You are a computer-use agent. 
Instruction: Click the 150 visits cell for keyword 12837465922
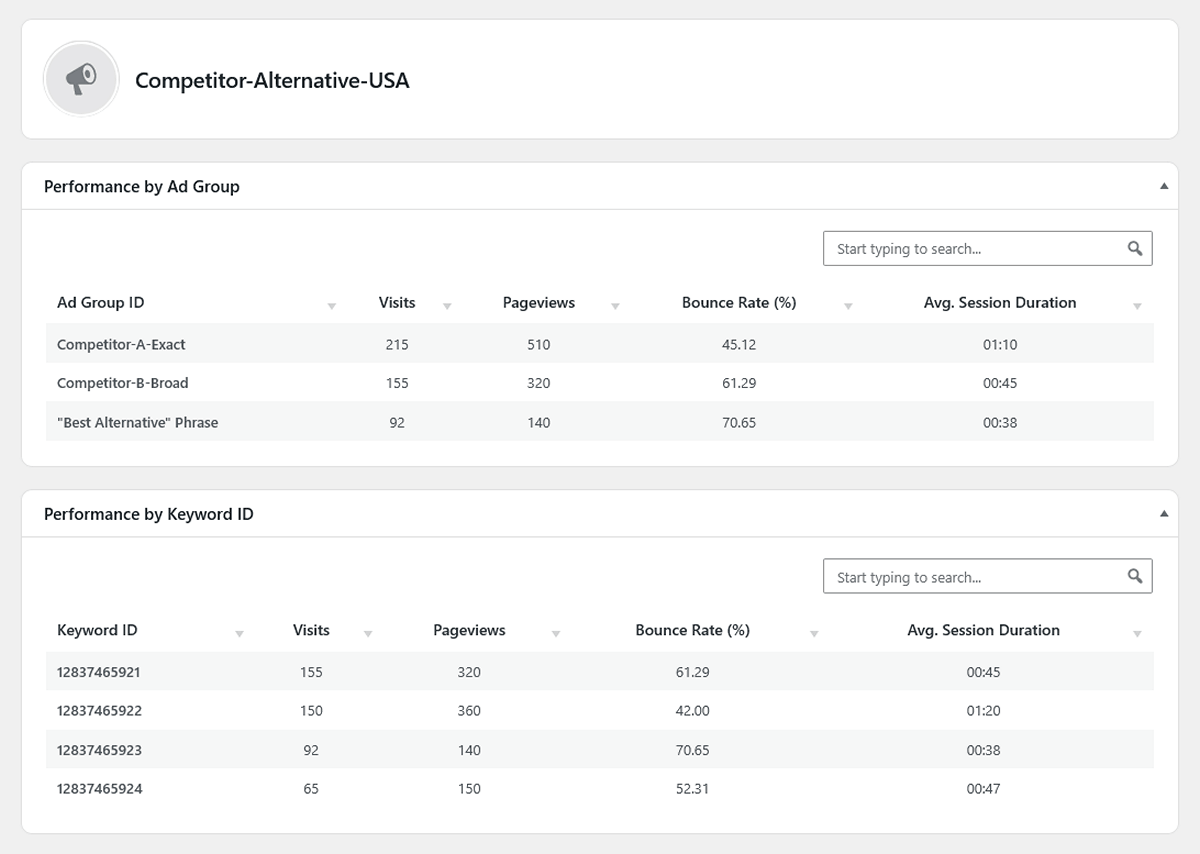311,711
